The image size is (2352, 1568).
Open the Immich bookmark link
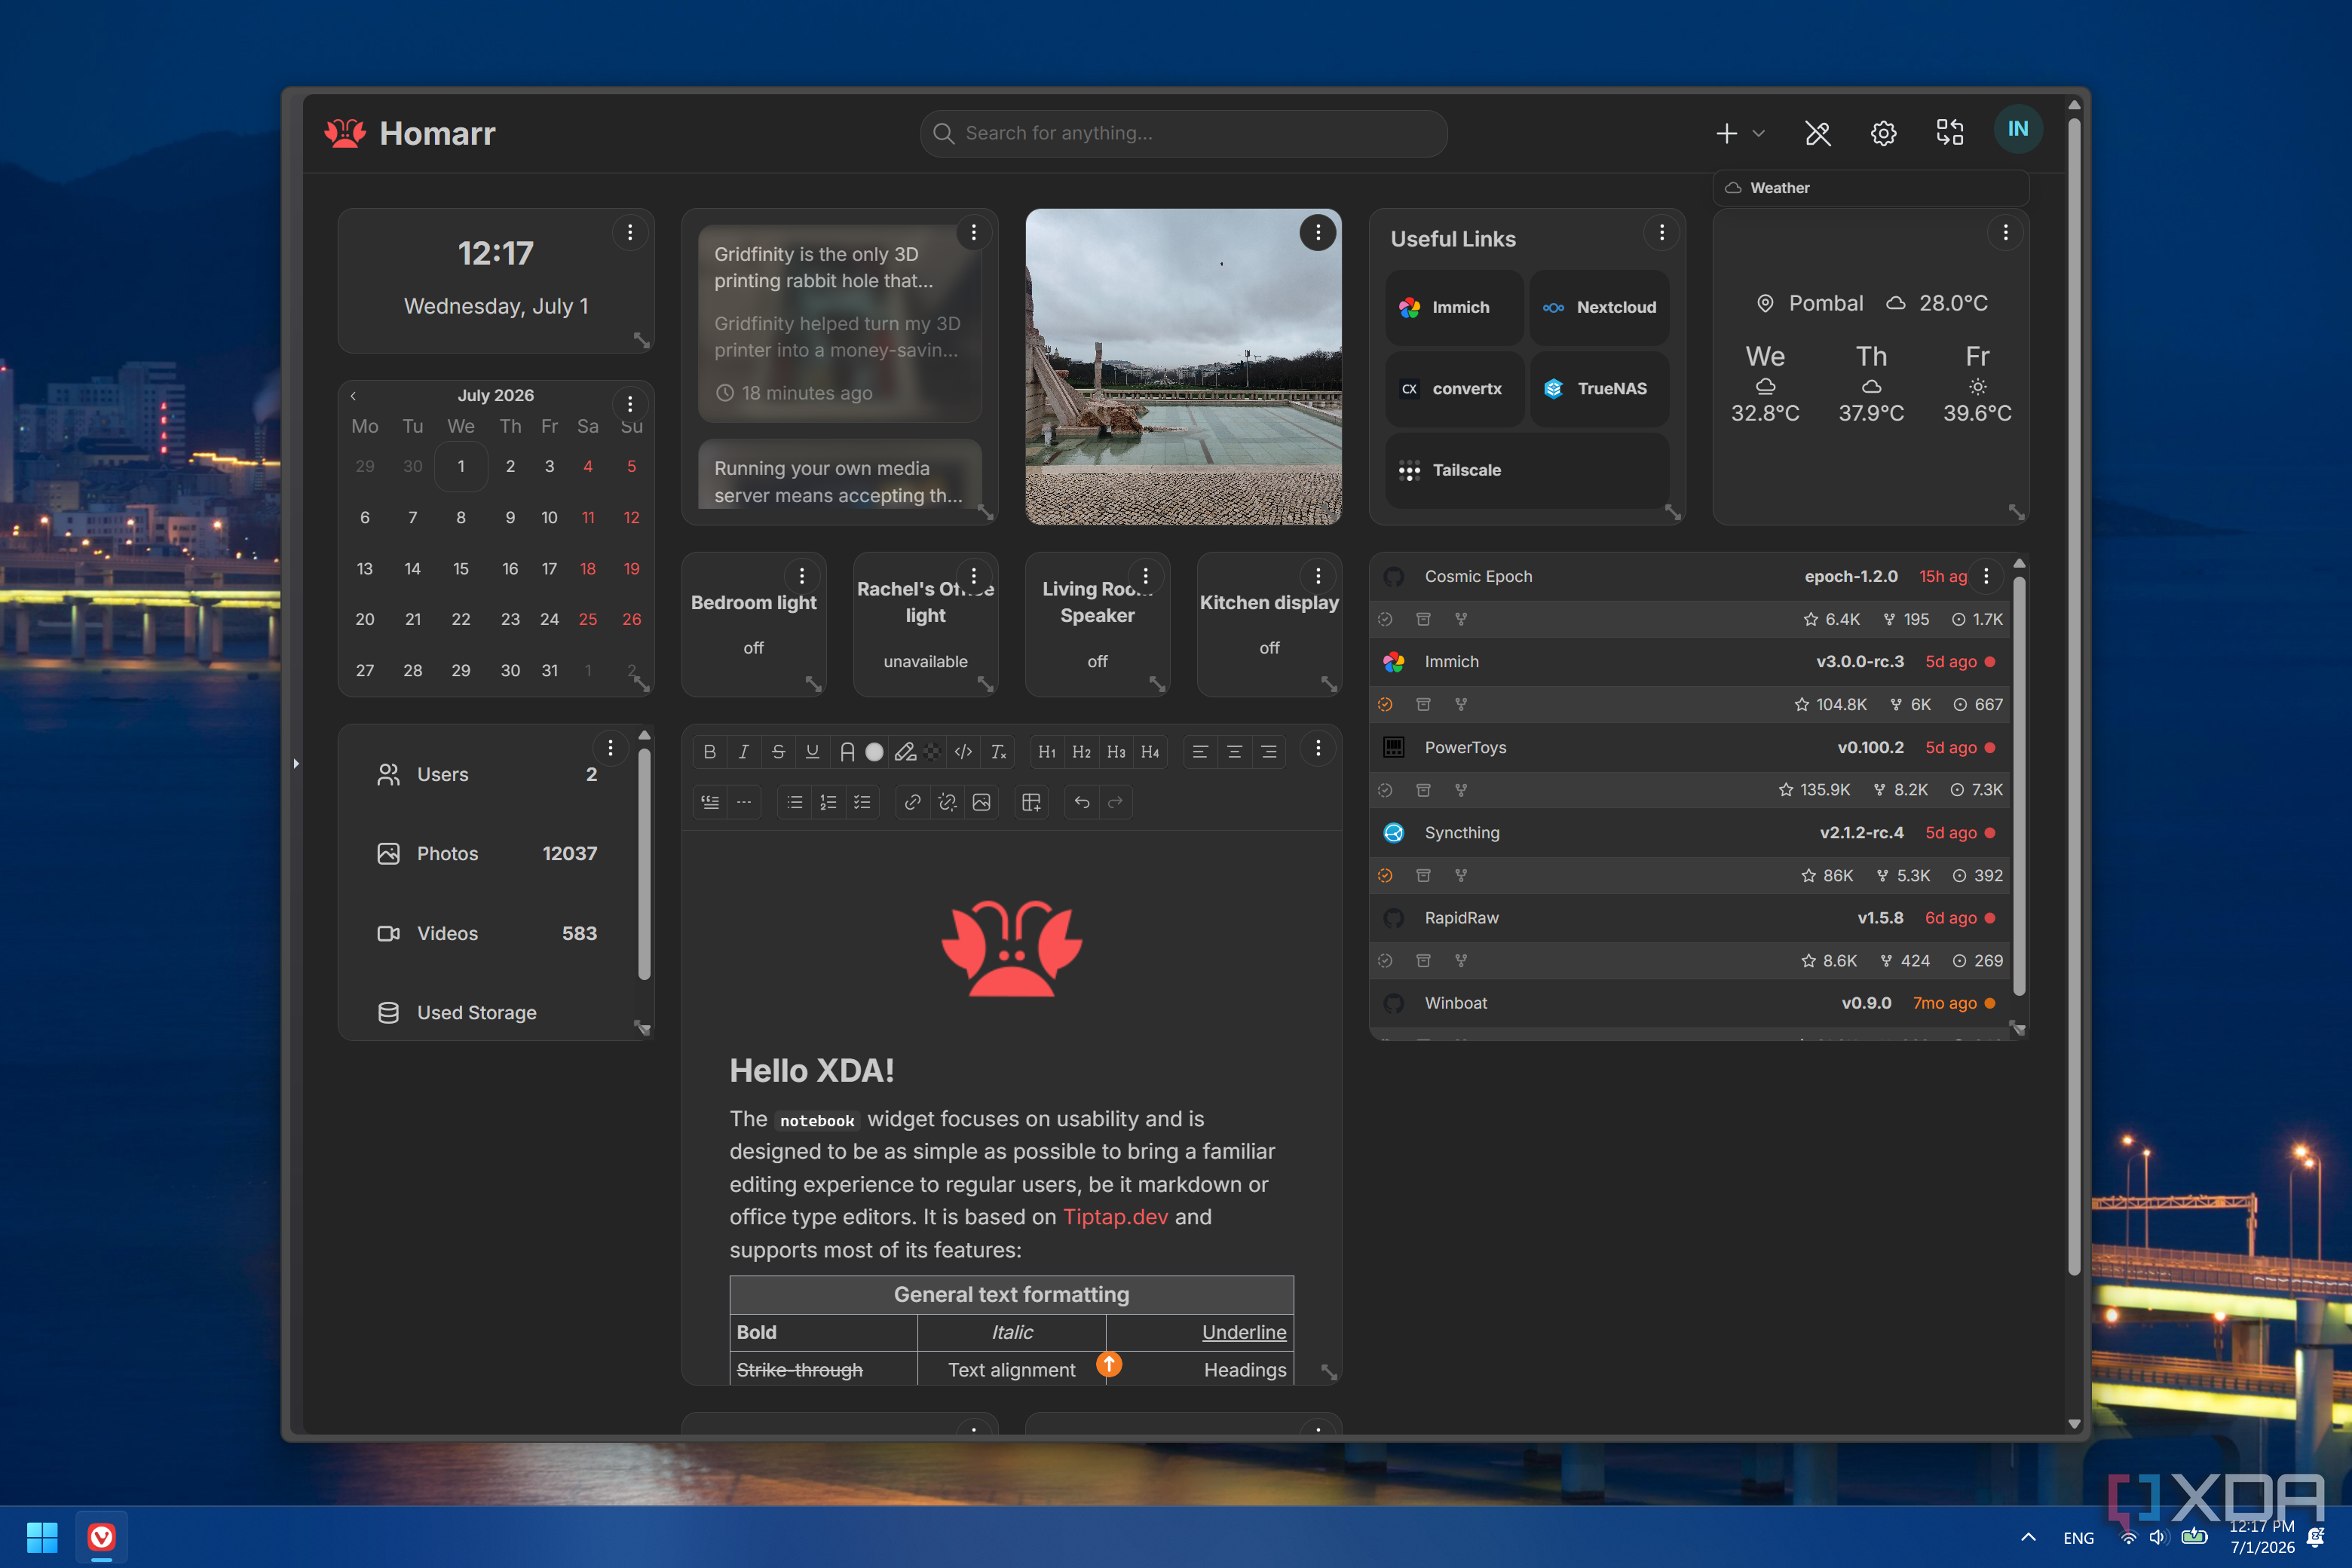1454,308
